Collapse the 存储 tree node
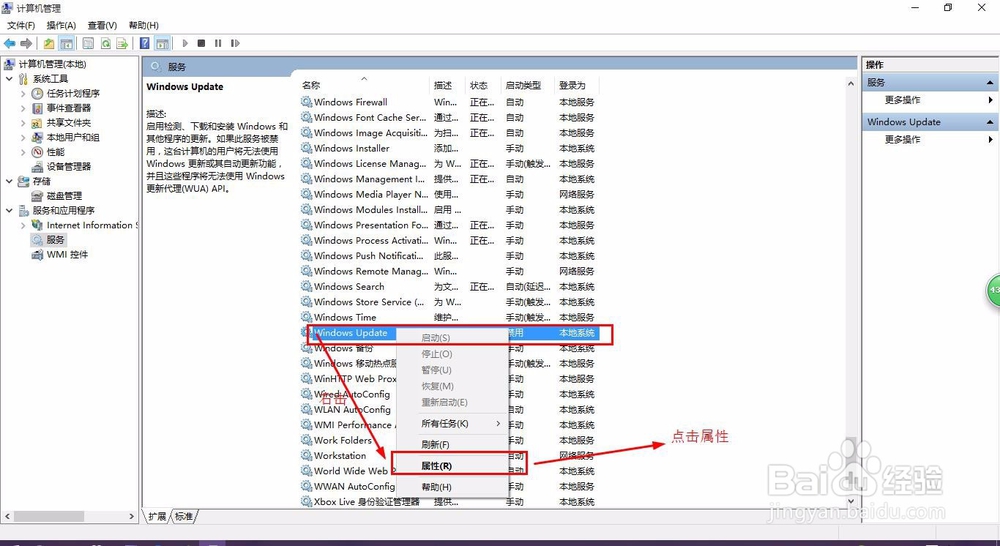This screenshot has height=546, width=1000. coord(9,181)
